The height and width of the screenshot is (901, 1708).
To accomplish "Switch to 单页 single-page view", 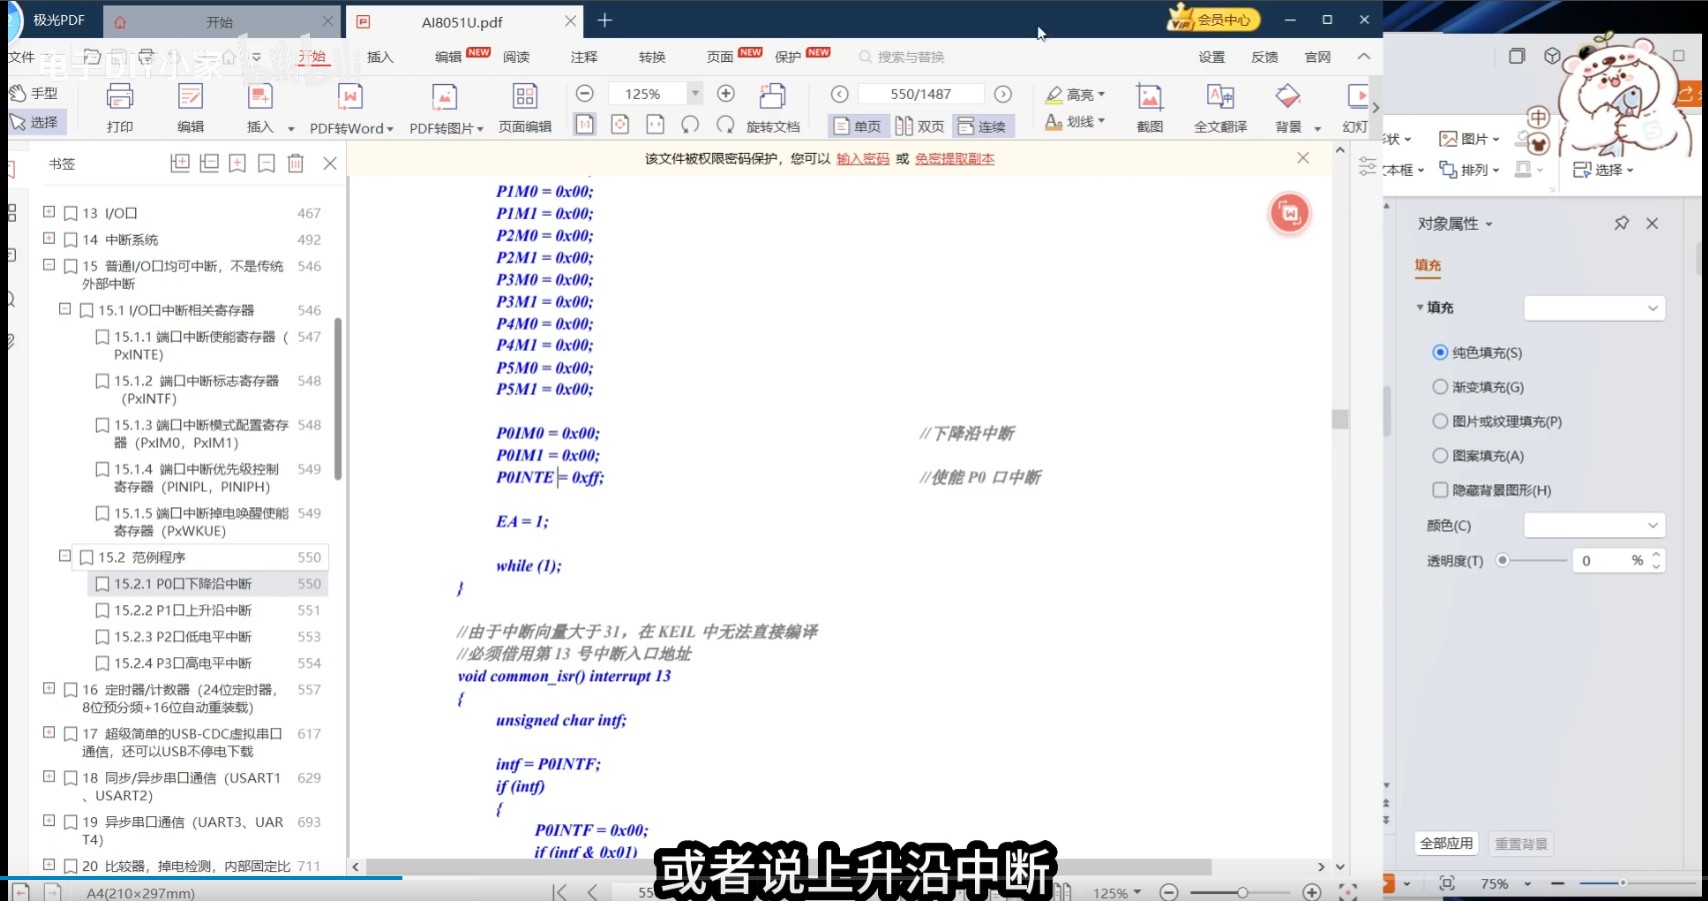I will coord(857,125).
